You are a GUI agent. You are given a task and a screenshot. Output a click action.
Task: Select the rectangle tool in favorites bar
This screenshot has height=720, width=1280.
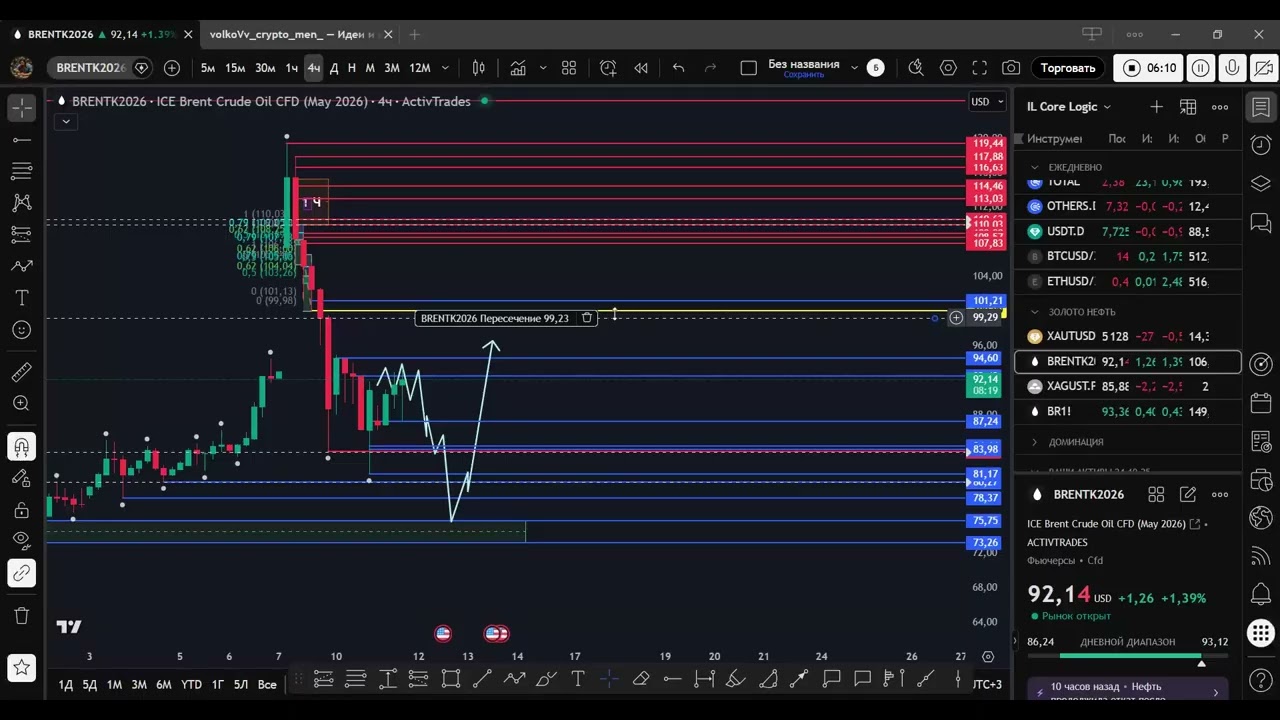click(x=450, y=679)
